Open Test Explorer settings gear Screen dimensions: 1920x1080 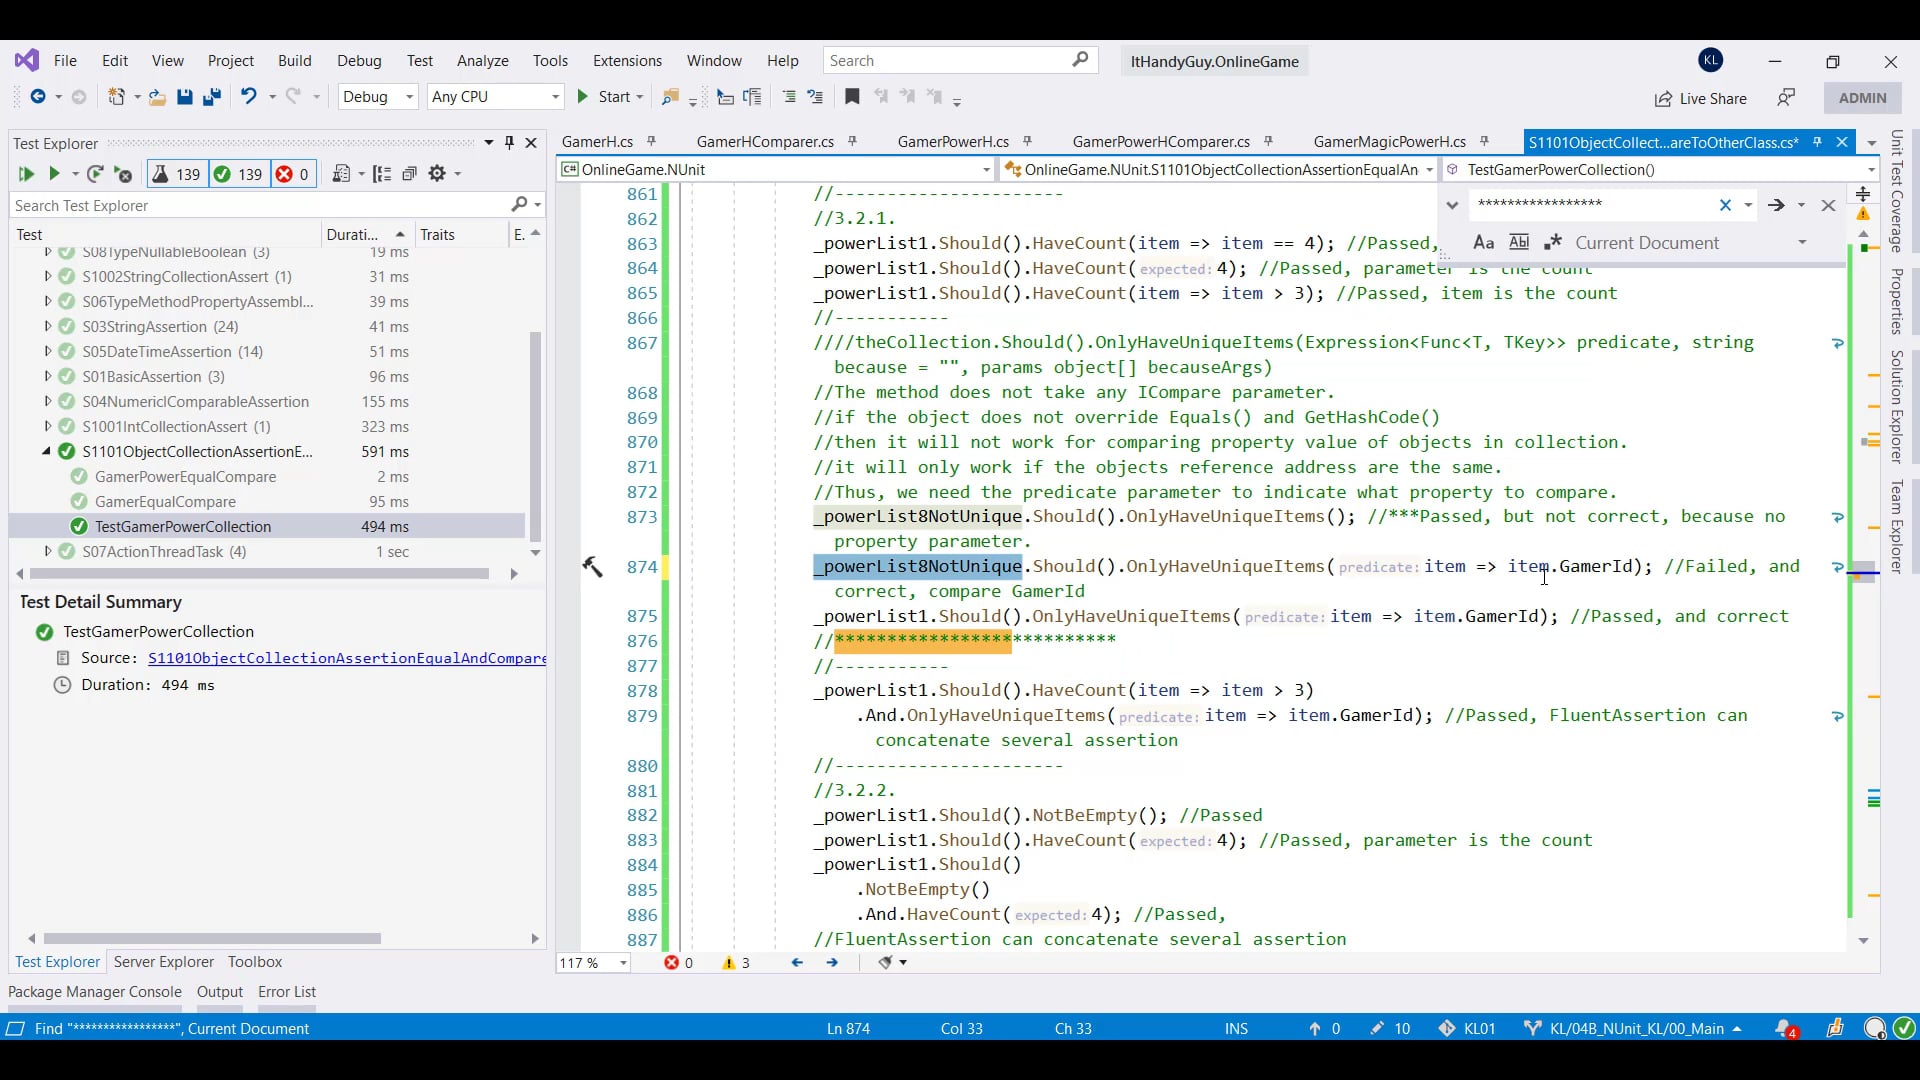point(437,174)
